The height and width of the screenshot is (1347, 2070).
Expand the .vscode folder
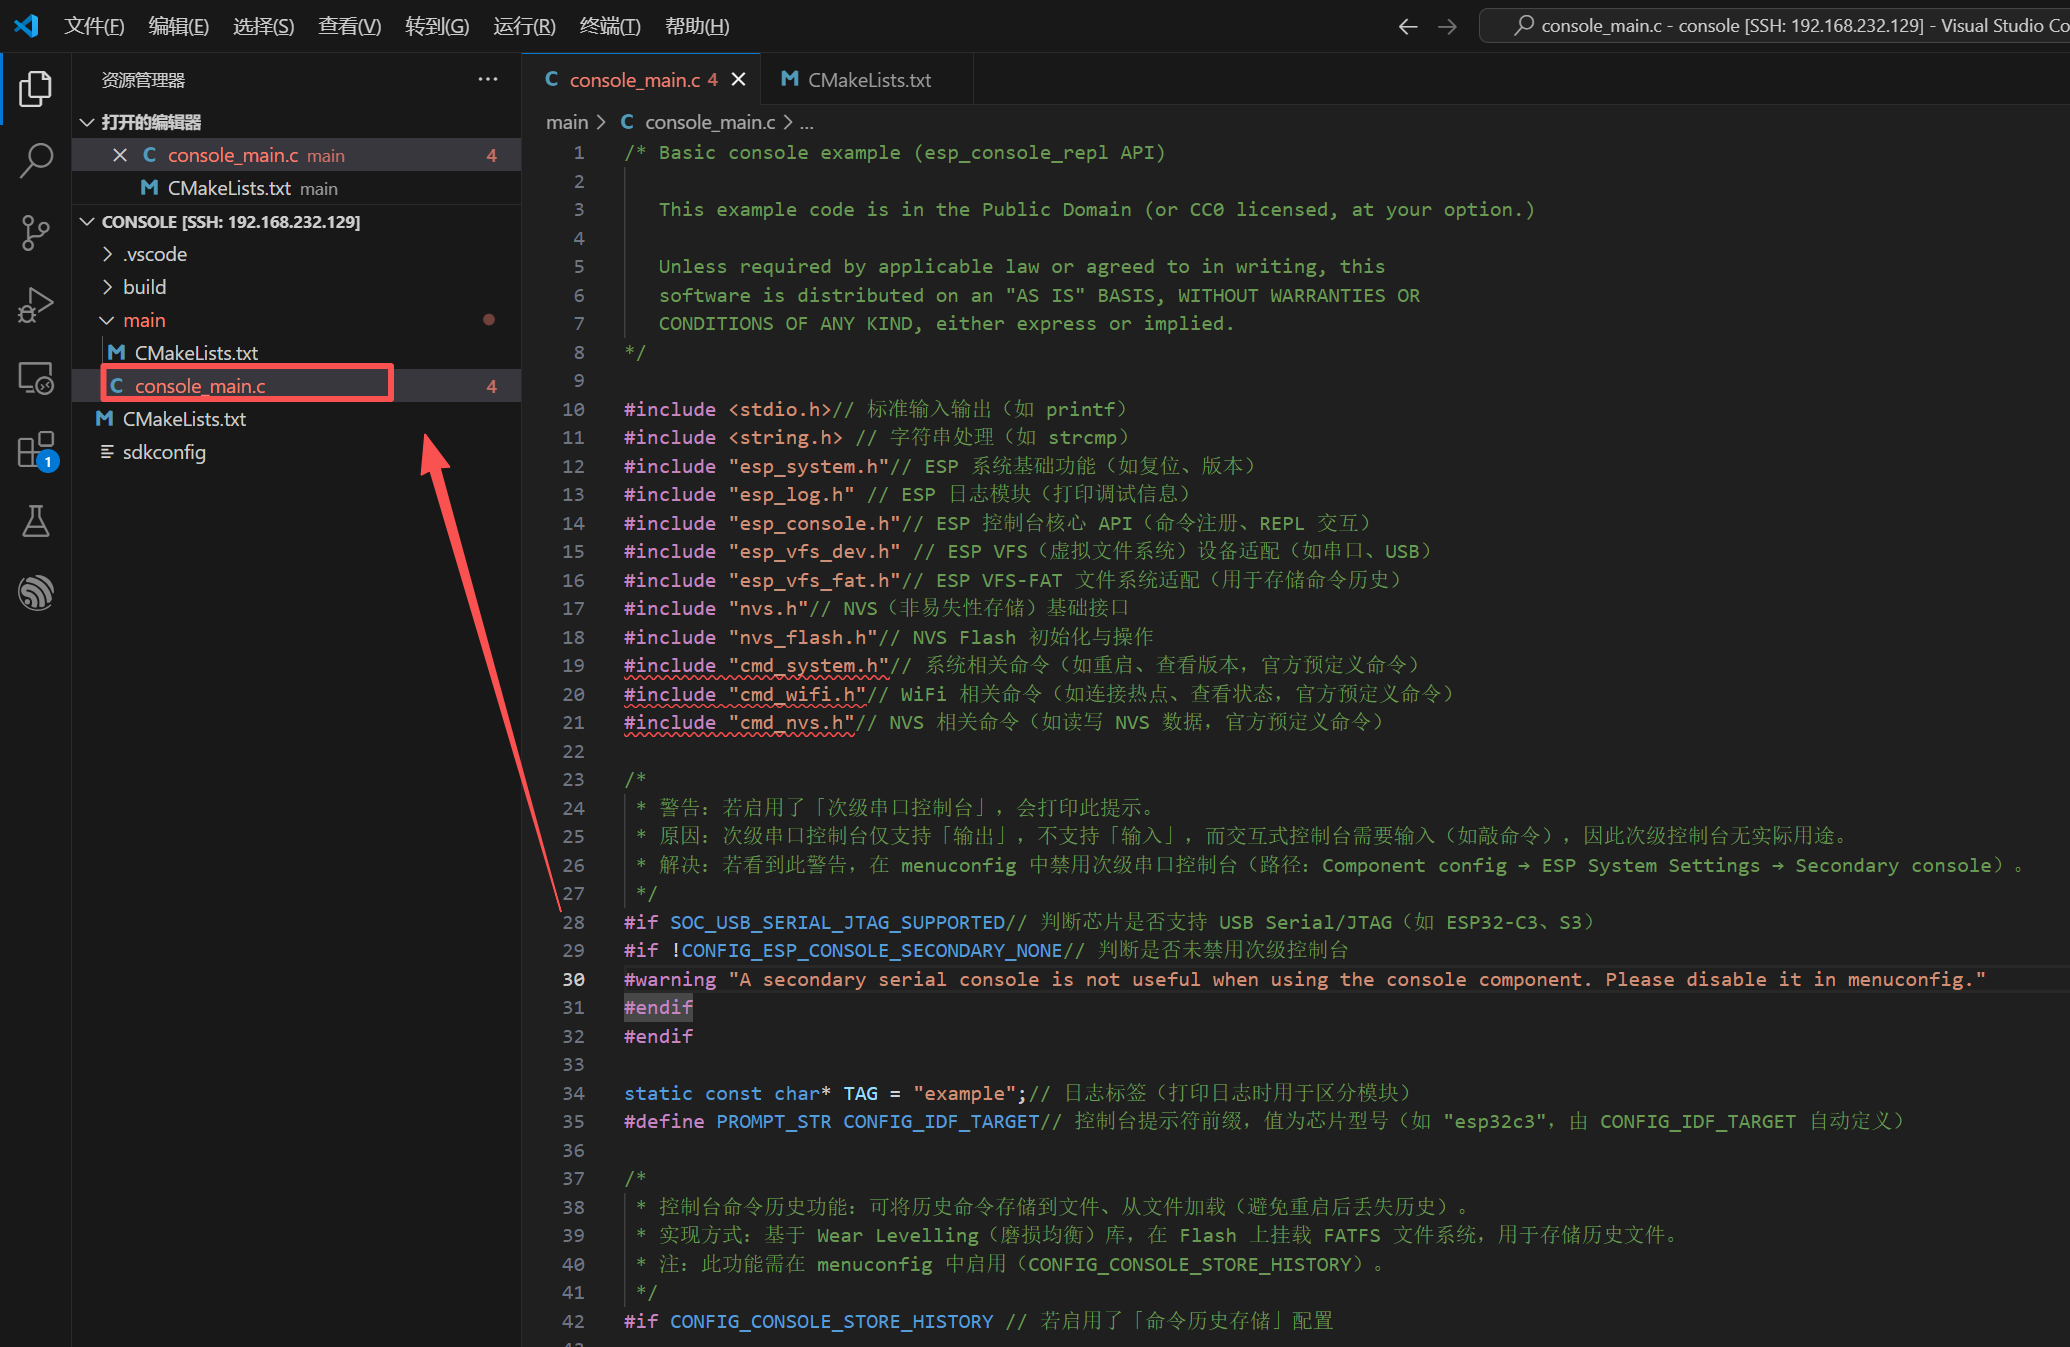(x=155, y=254)
